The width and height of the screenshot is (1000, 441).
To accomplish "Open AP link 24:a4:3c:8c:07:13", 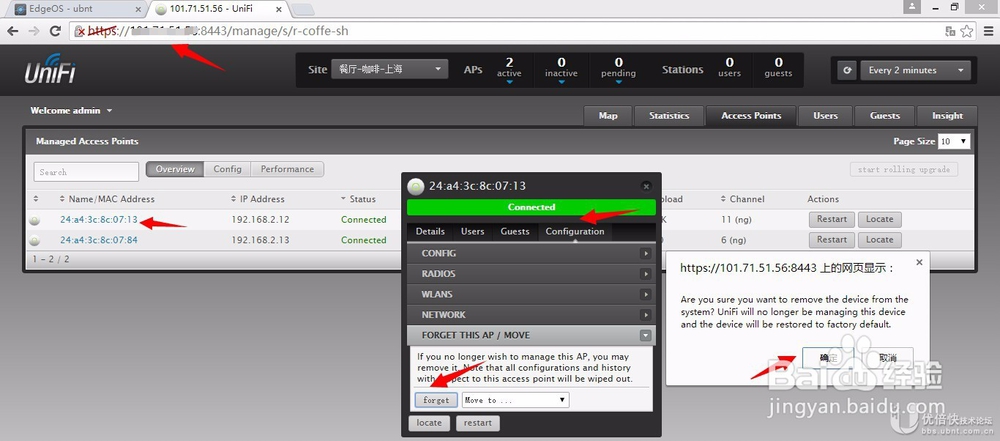I will 99,220.
